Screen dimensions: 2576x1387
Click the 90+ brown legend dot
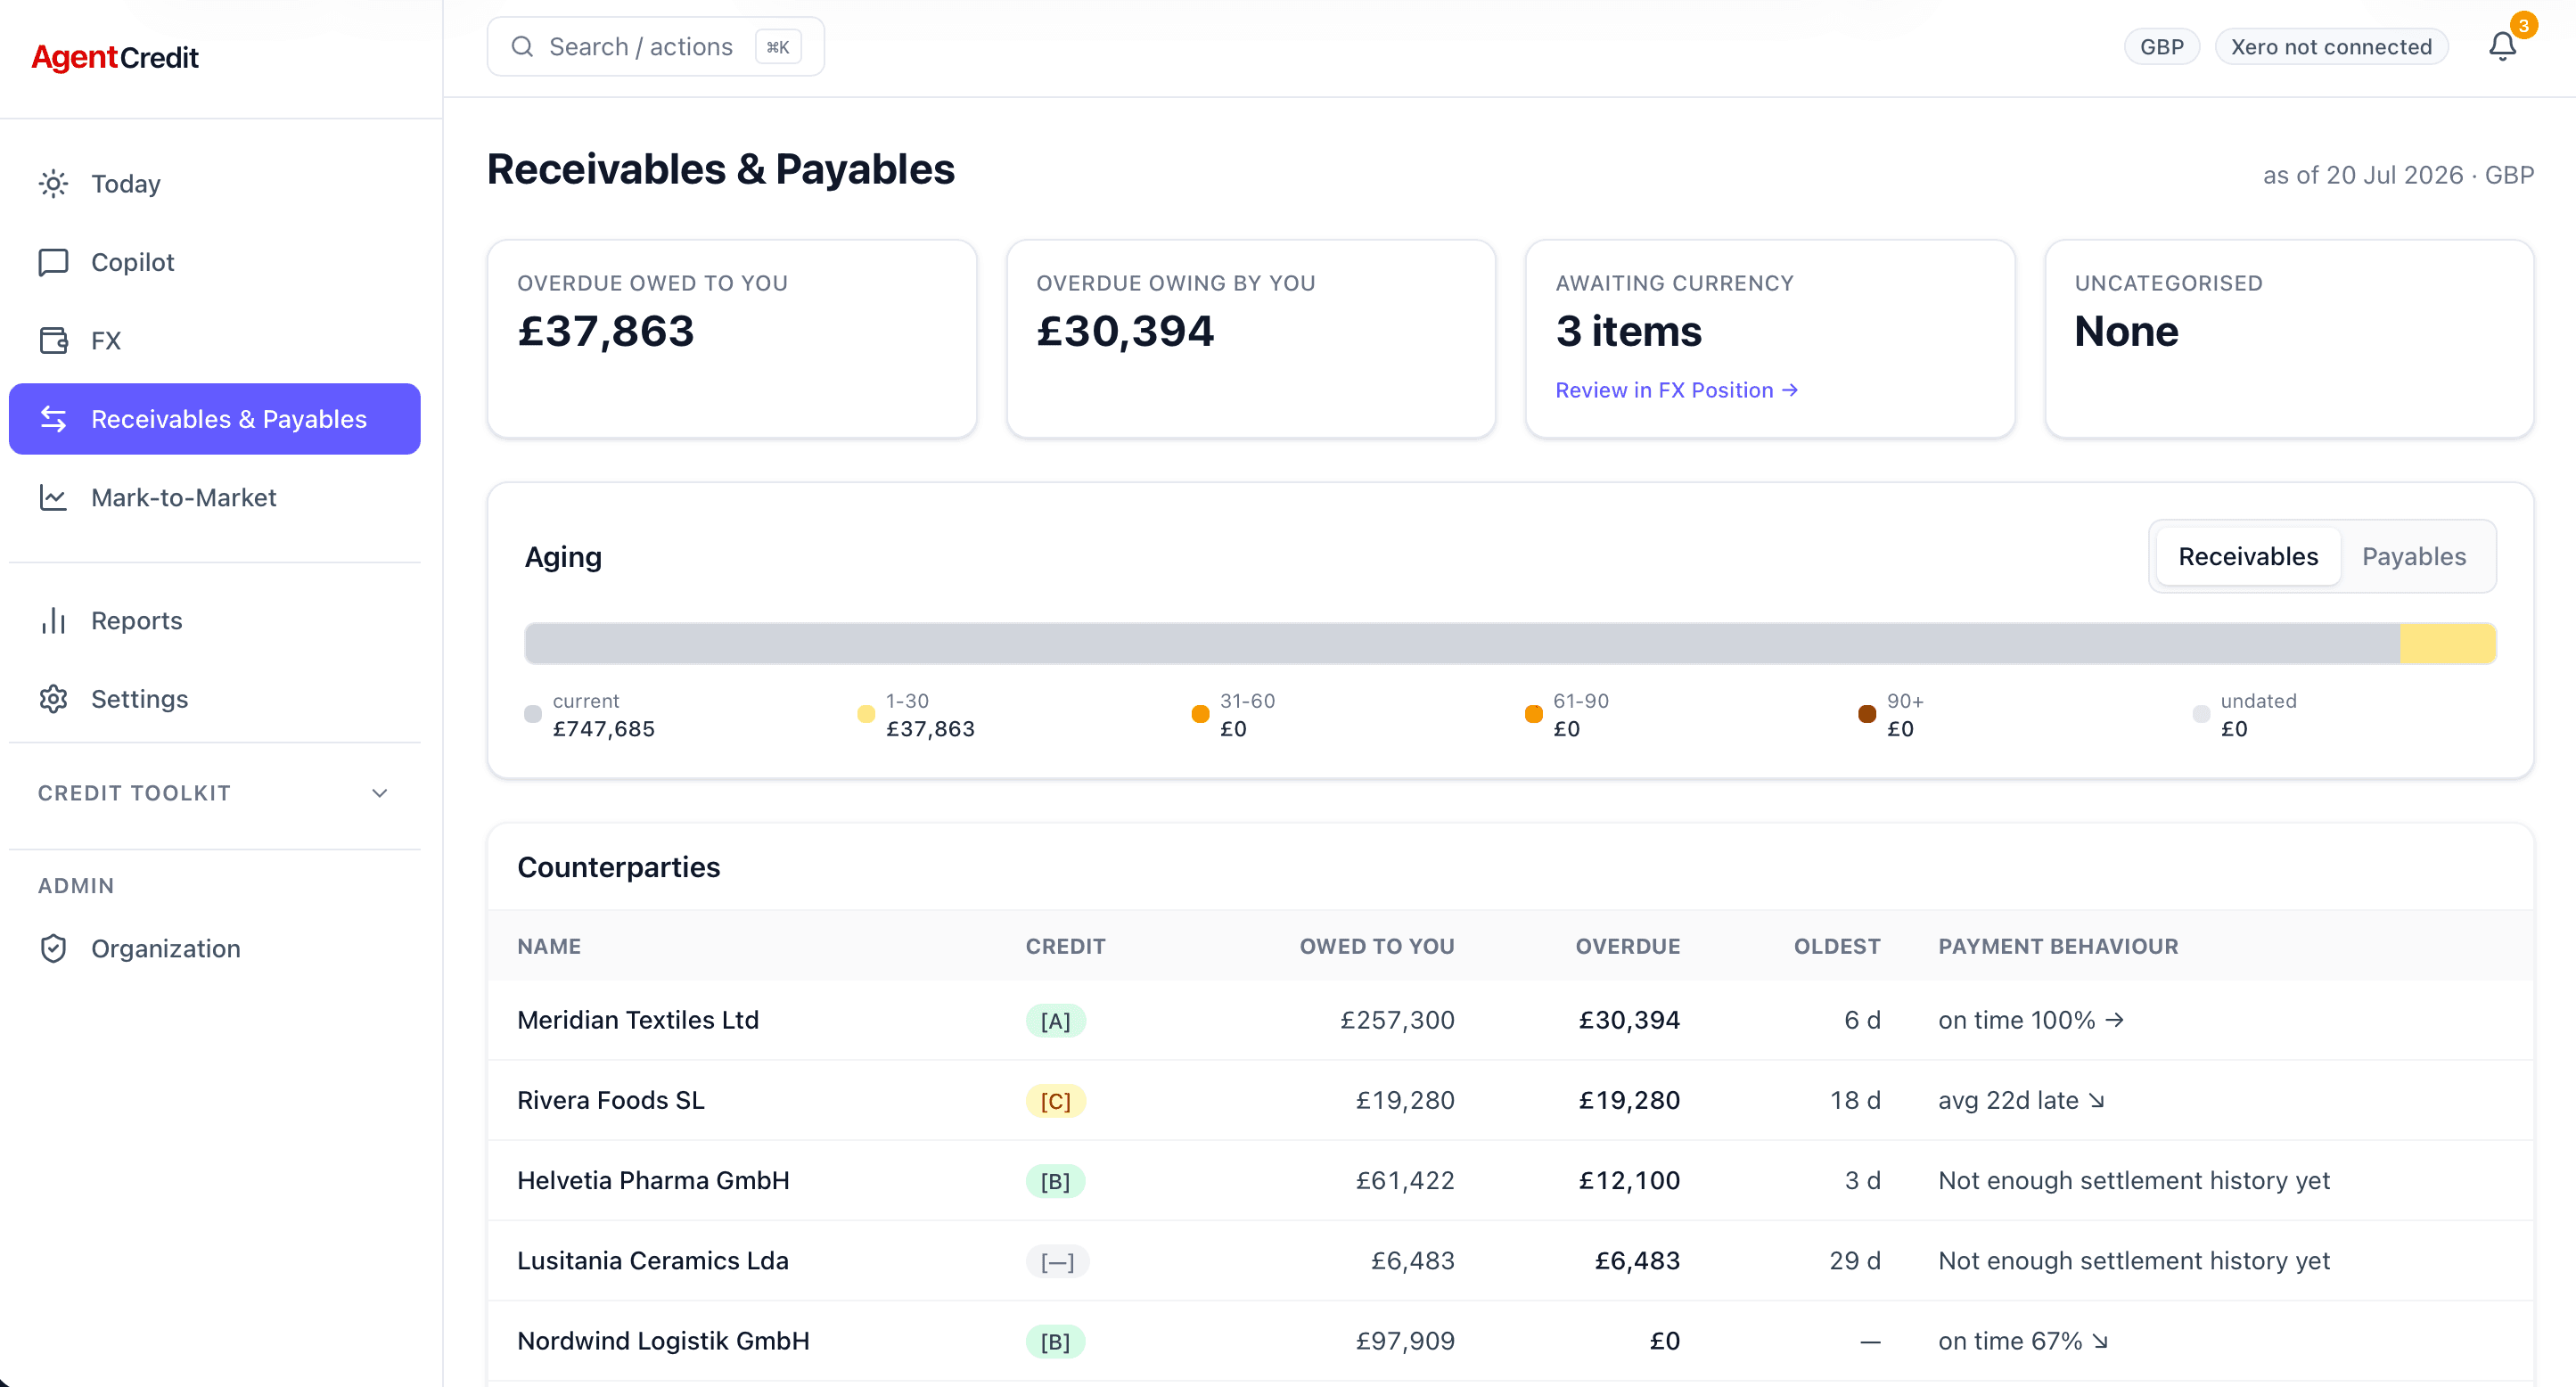click(x=1867, y=714)
